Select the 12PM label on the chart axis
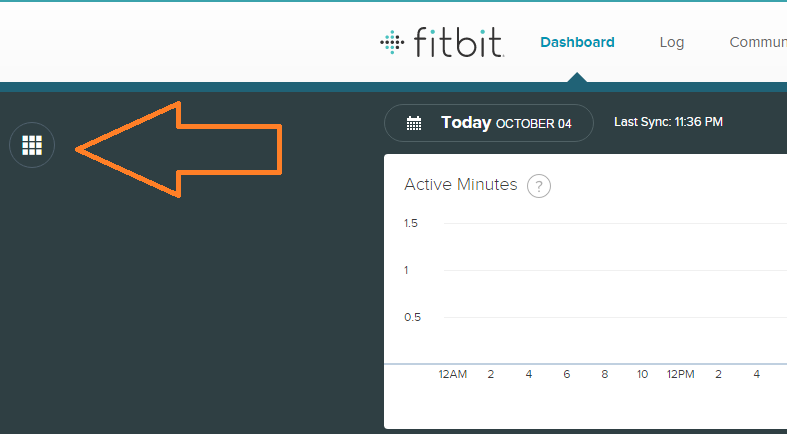Screen dimensions: 787x434 pos(680,374)
